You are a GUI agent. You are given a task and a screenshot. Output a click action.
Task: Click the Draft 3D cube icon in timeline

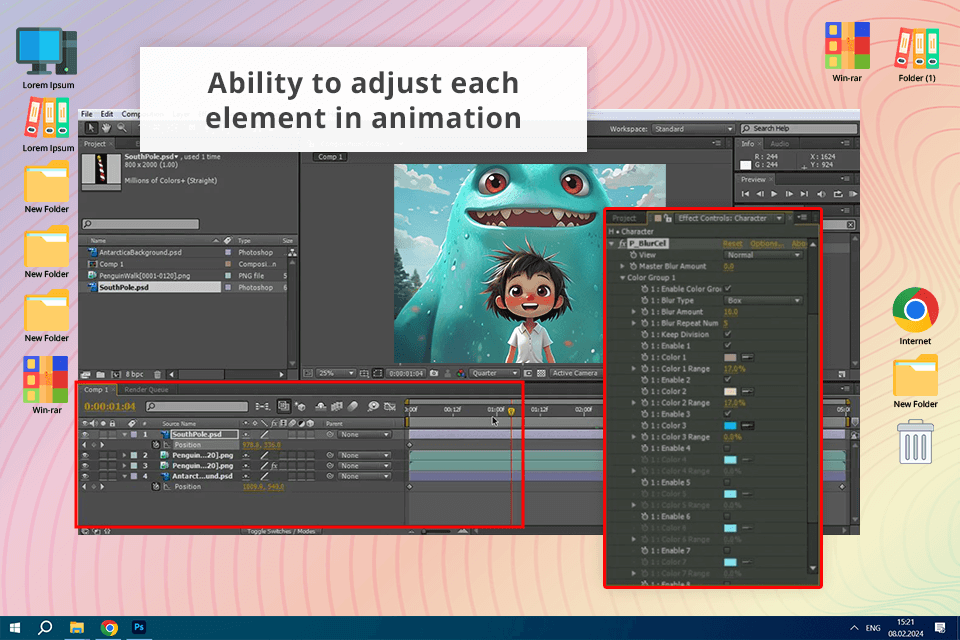tap(300, 406)
